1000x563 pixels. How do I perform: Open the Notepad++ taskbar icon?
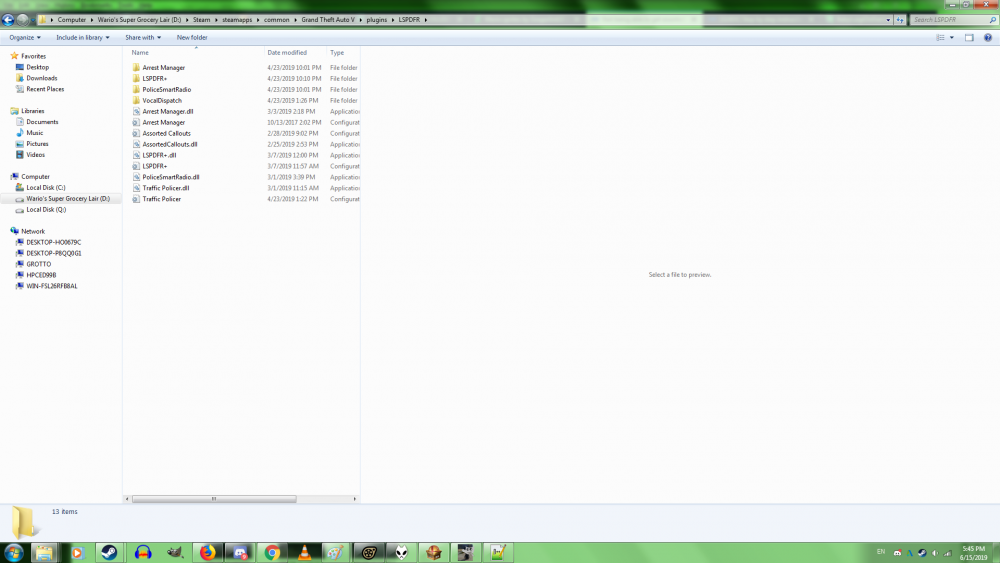(498, 552)
